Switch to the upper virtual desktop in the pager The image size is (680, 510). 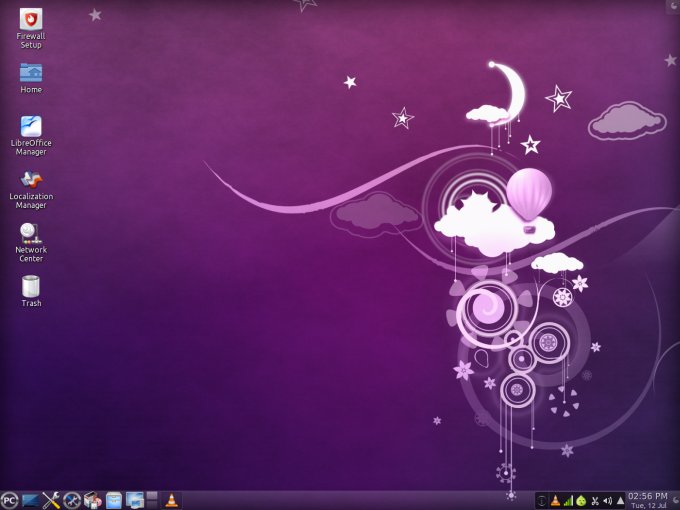[152, 496]
